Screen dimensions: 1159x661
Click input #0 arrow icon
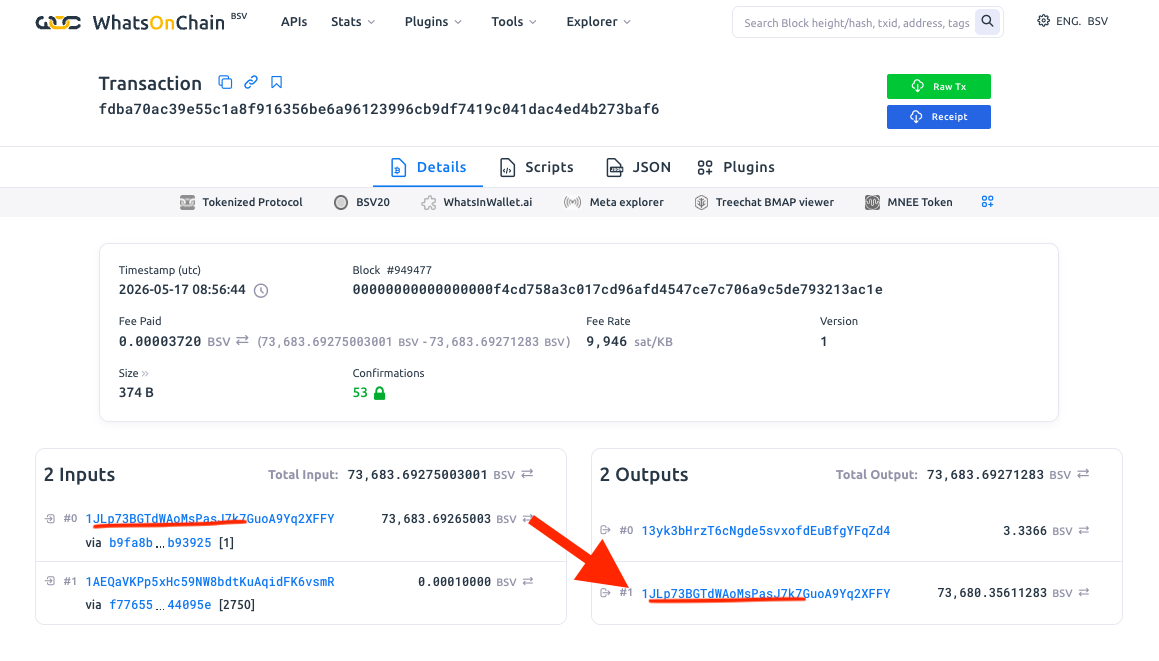(50, 519)
